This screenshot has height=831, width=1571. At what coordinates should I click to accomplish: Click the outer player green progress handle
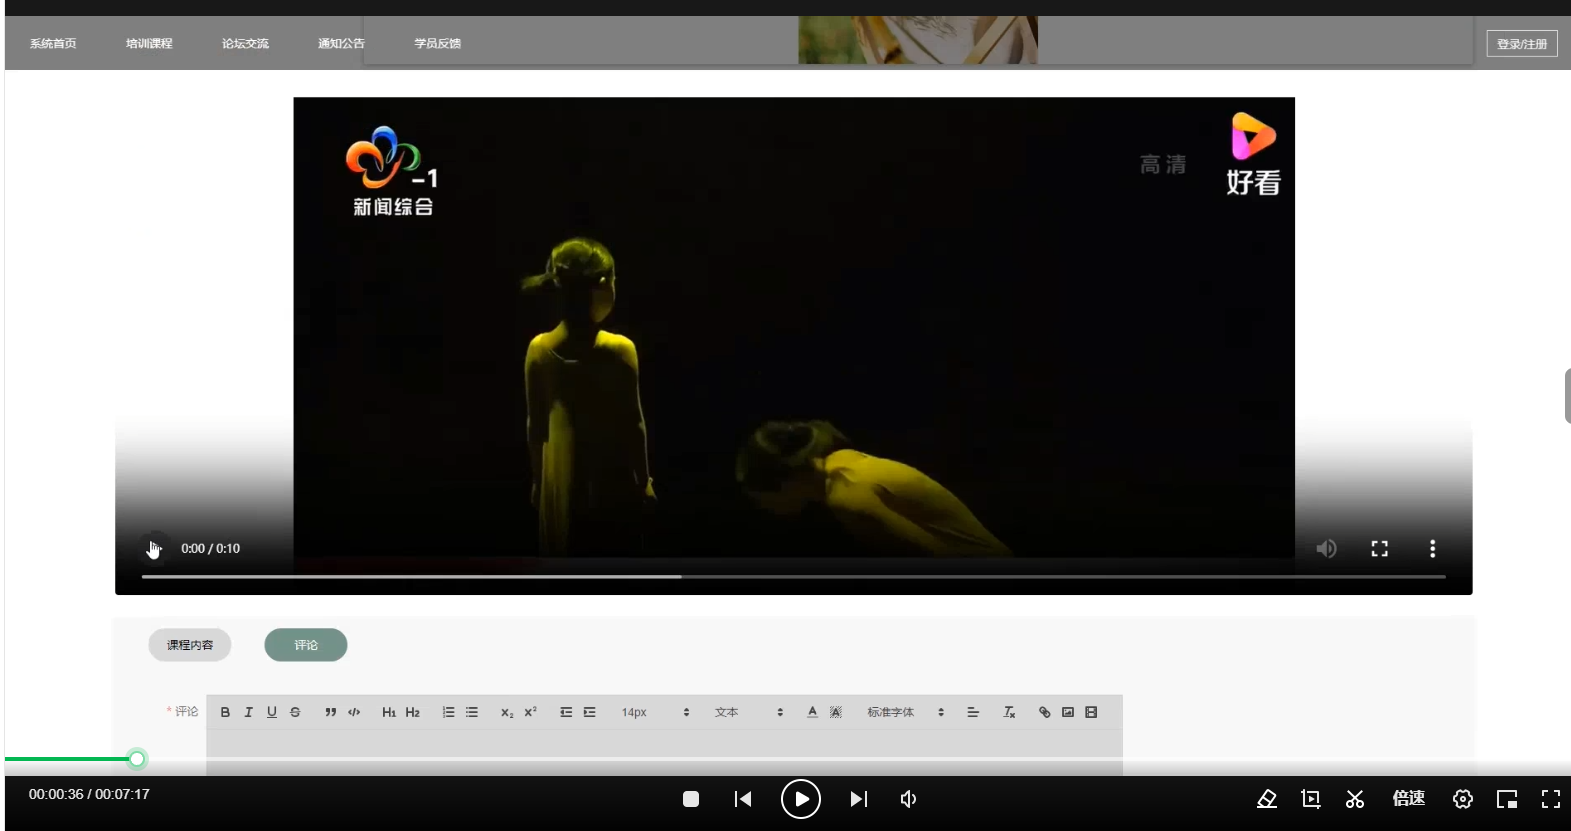pos(137,759)
